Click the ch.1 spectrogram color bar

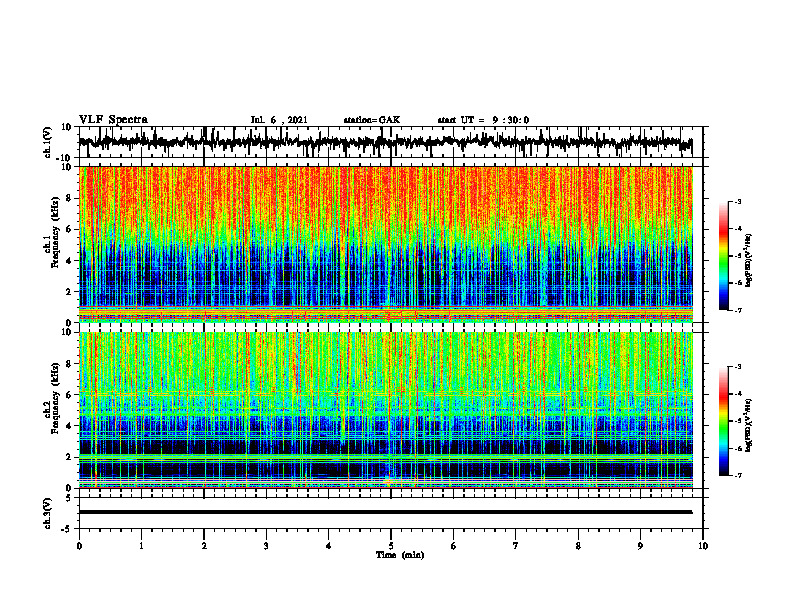tap(724, 256)
